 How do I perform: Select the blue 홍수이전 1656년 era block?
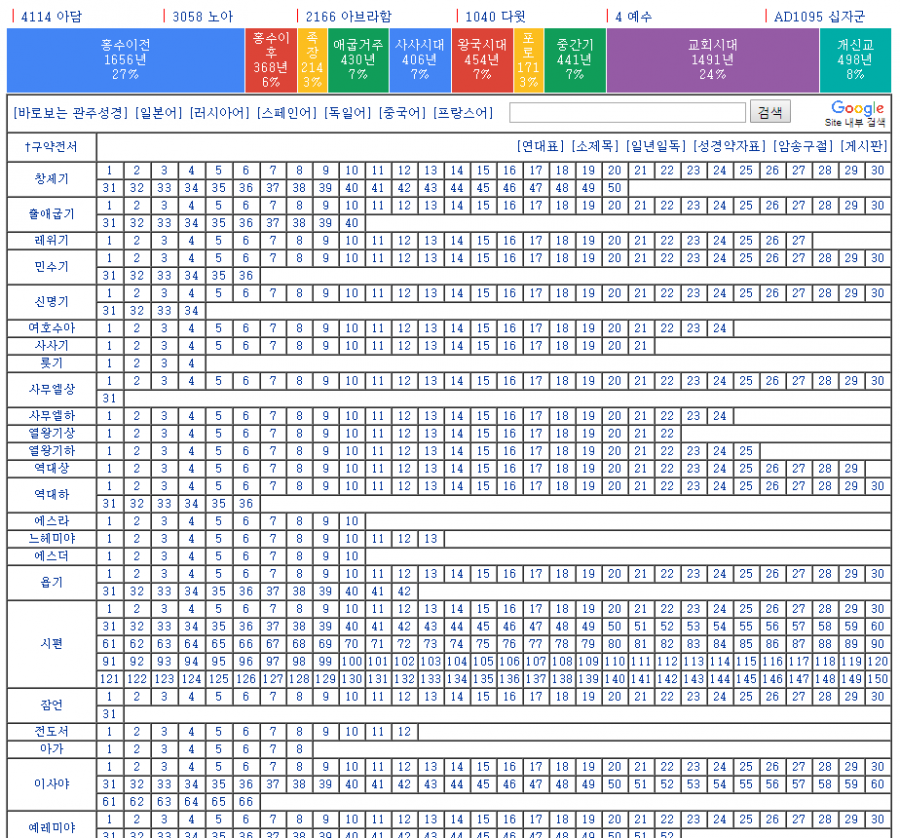coord(126,60)
